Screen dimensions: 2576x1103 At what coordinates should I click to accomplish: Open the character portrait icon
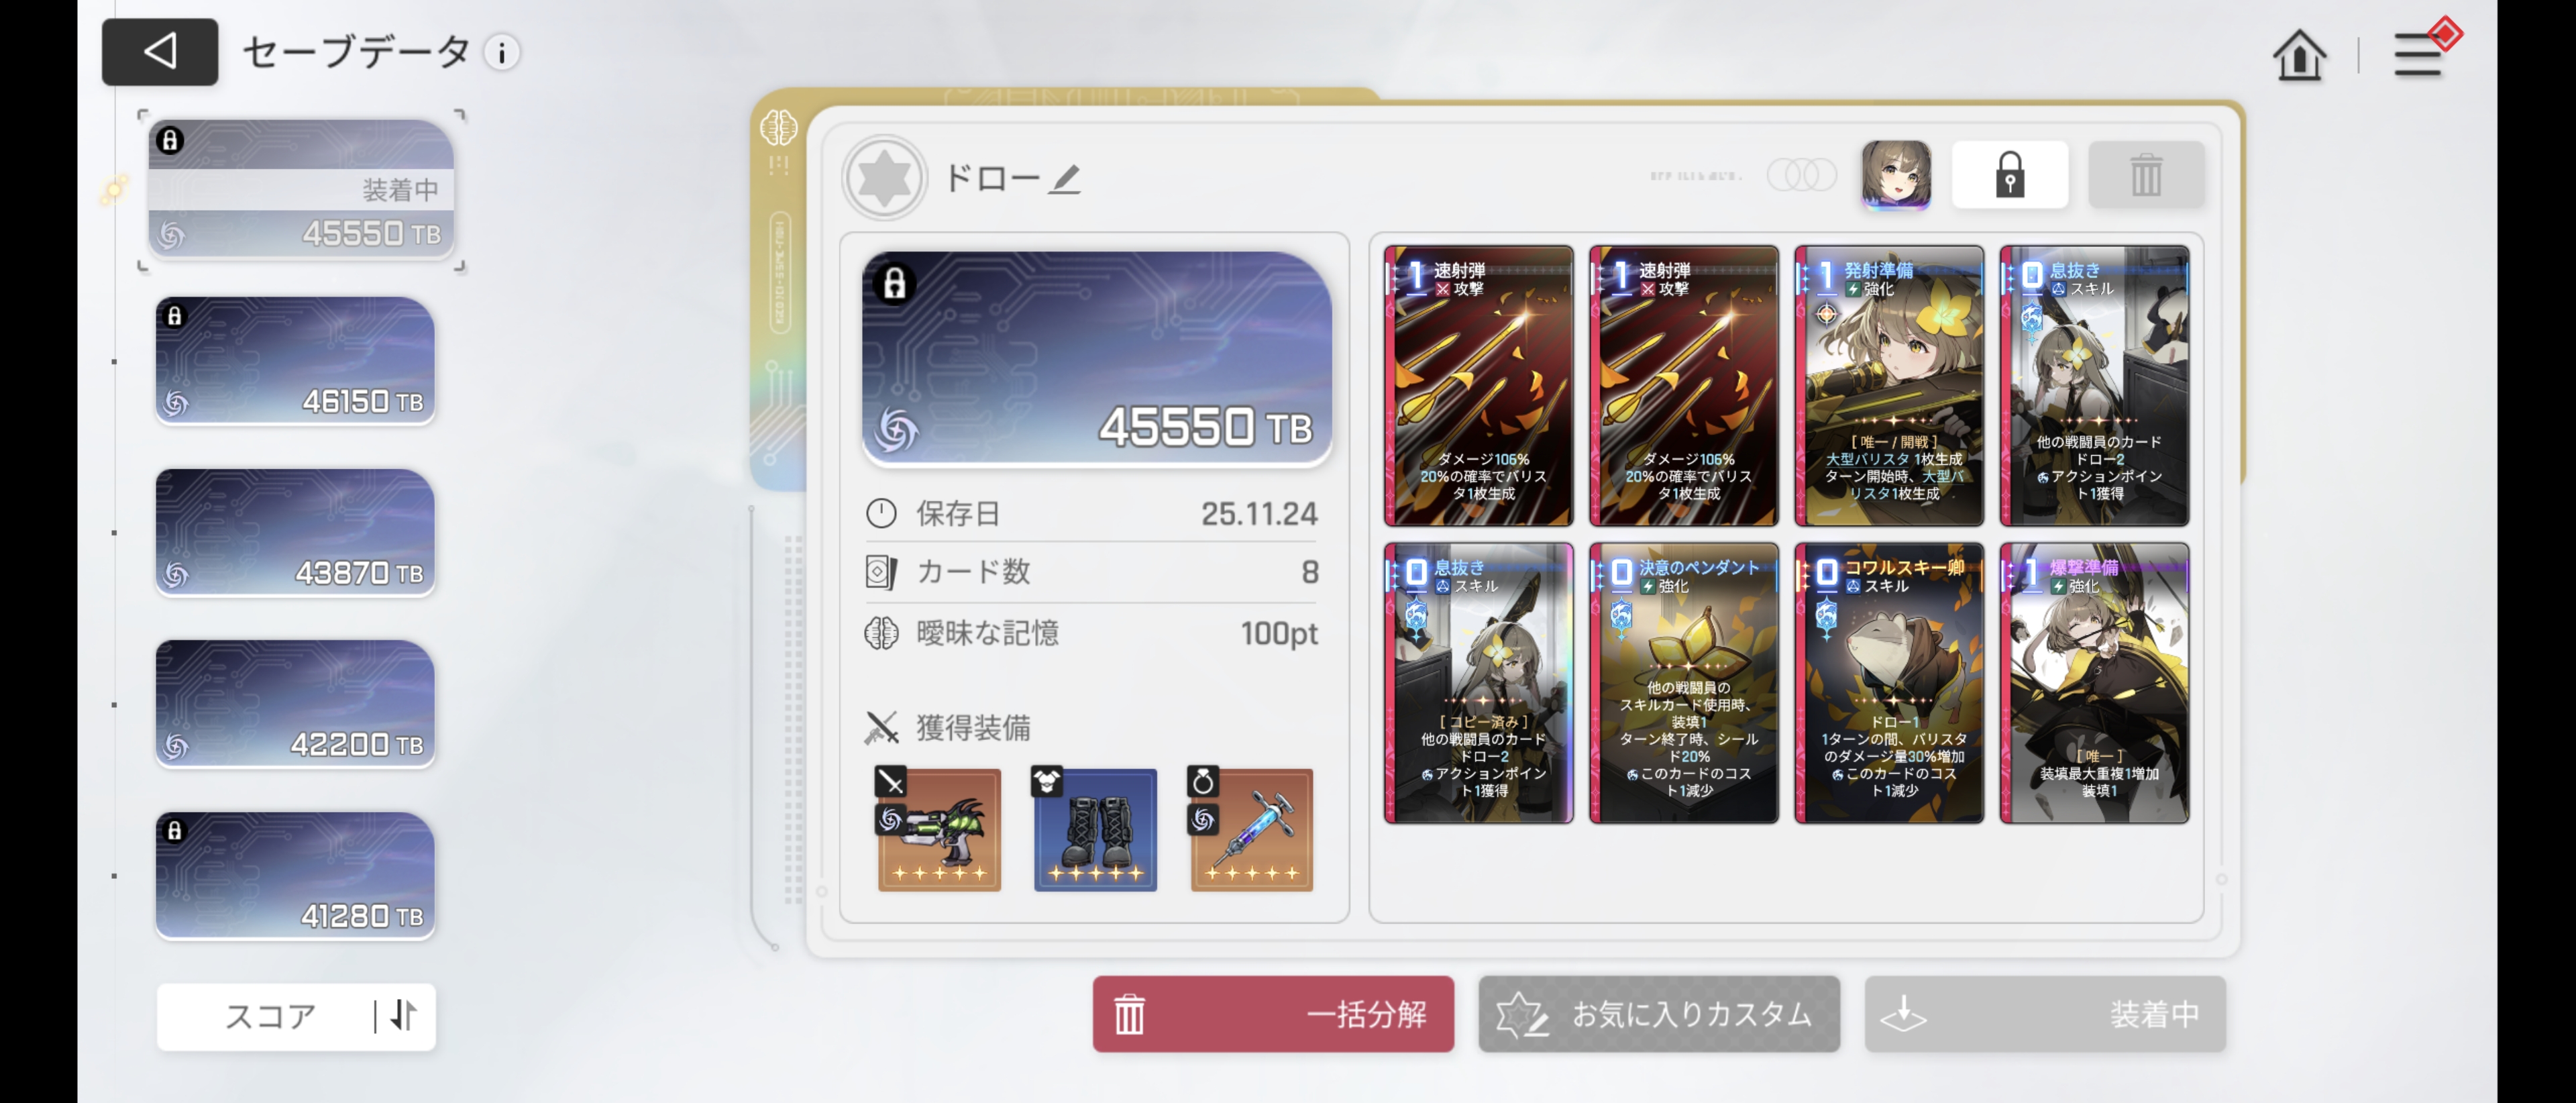[x=1895, y=175]
